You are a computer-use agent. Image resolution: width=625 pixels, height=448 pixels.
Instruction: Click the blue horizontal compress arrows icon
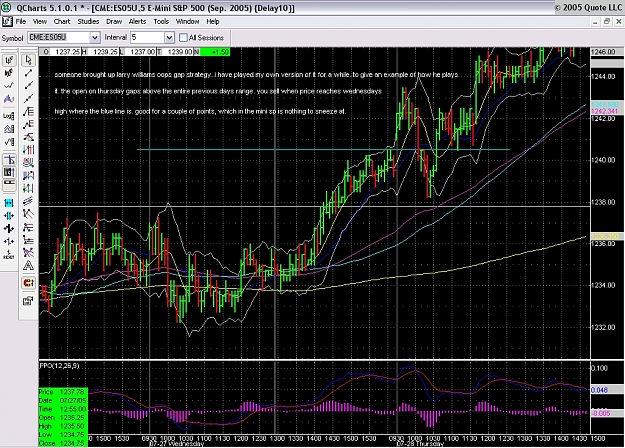[x=9, y=216]
